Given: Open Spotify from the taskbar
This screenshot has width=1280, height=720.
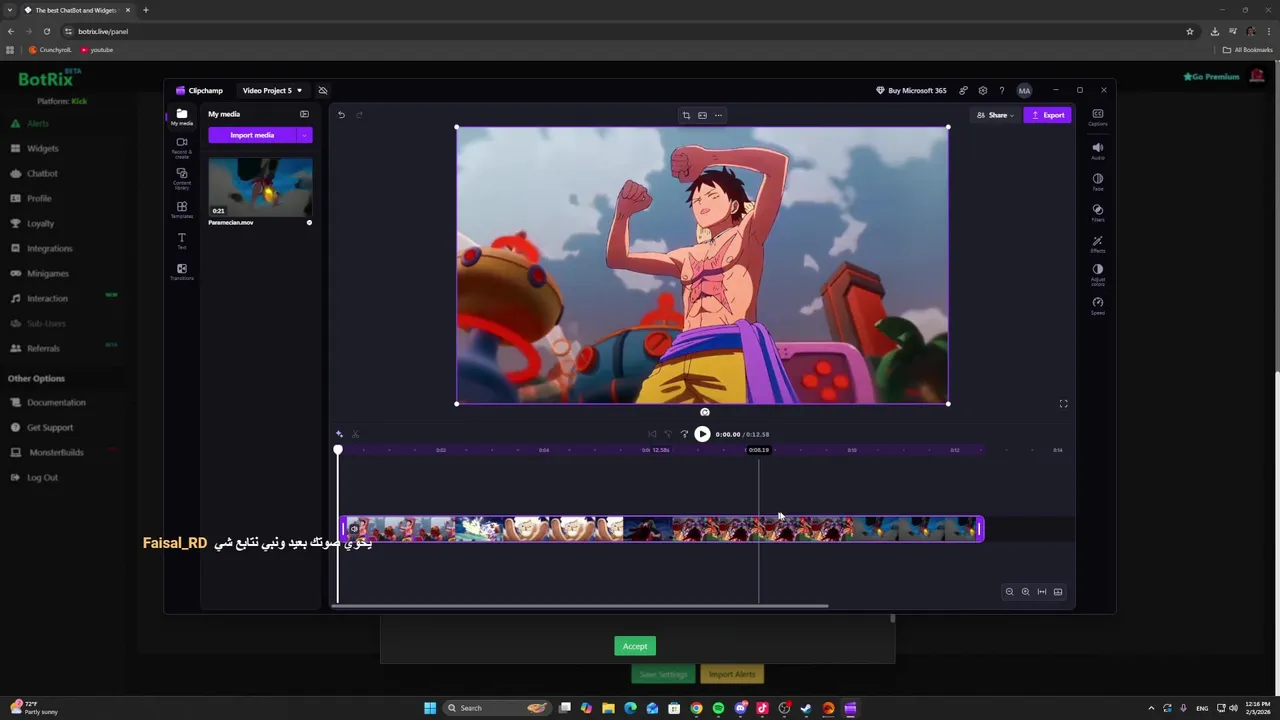Looking at the screenshot, I should pyautogui.click(x=718, y=708).
